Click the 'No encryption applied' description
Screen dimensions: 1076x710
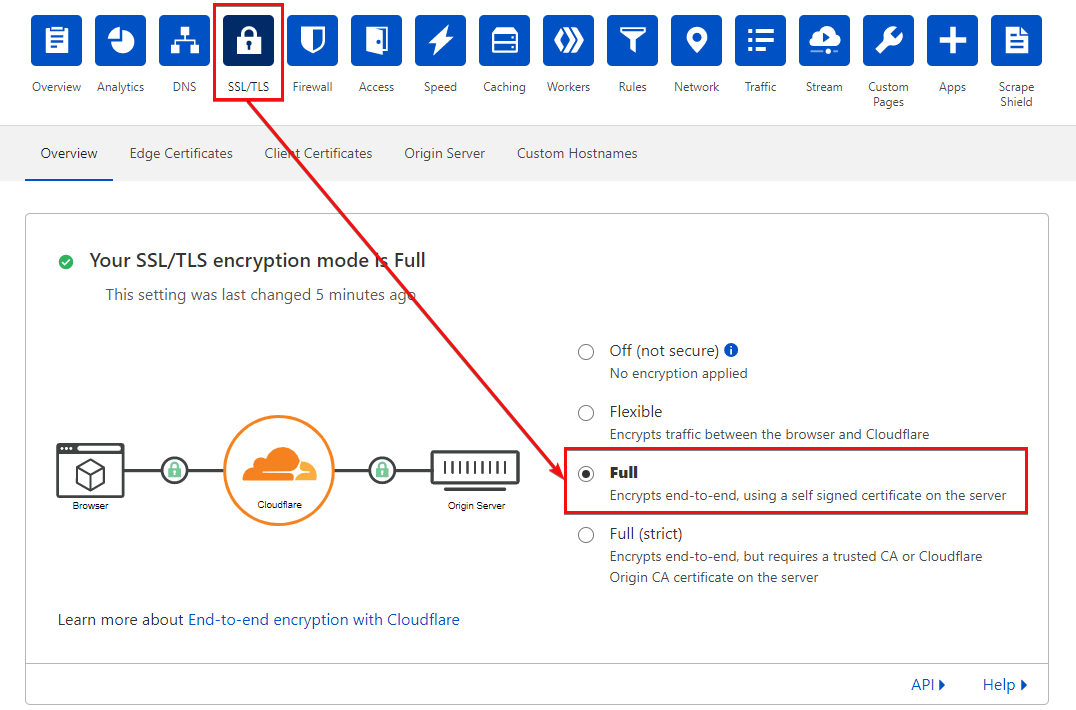[x=679, y=373]
